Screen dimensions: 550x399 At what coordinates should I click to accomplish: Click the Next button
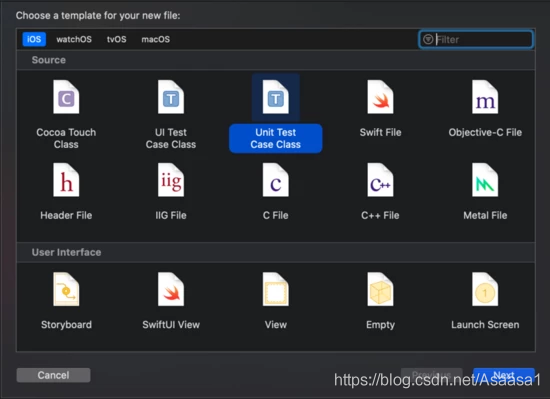tap(504, 375)
